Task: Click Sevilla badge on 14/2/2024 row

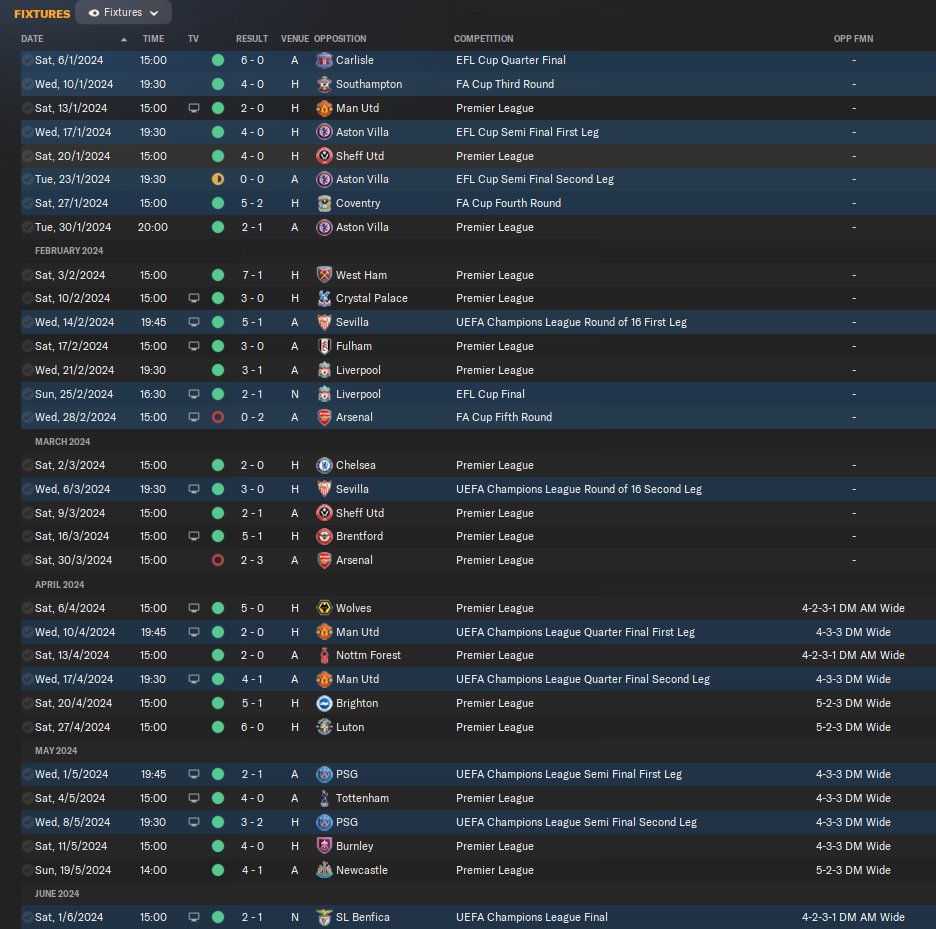Action: (324, 322)
